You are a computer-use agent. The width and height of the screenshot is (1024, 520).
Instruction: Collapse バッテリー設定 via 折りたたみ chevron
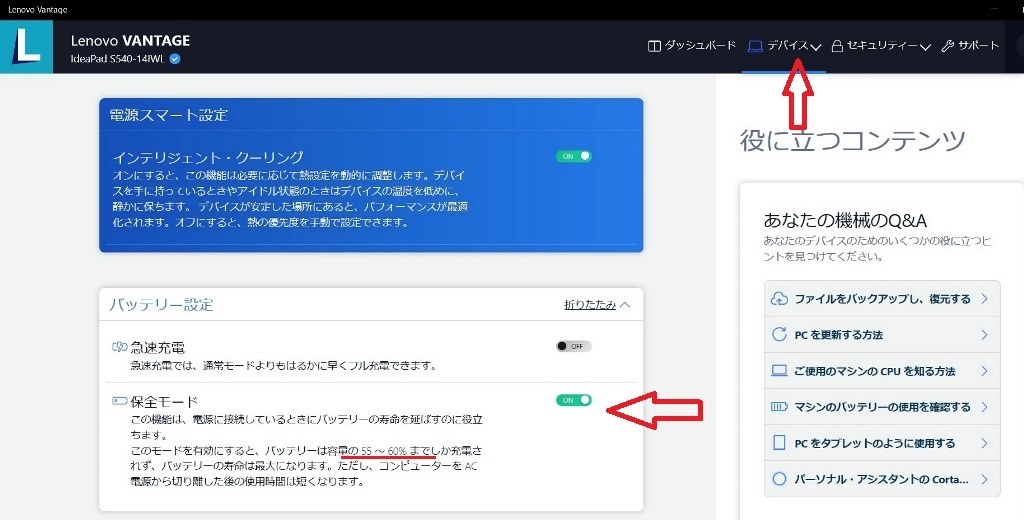625,304
